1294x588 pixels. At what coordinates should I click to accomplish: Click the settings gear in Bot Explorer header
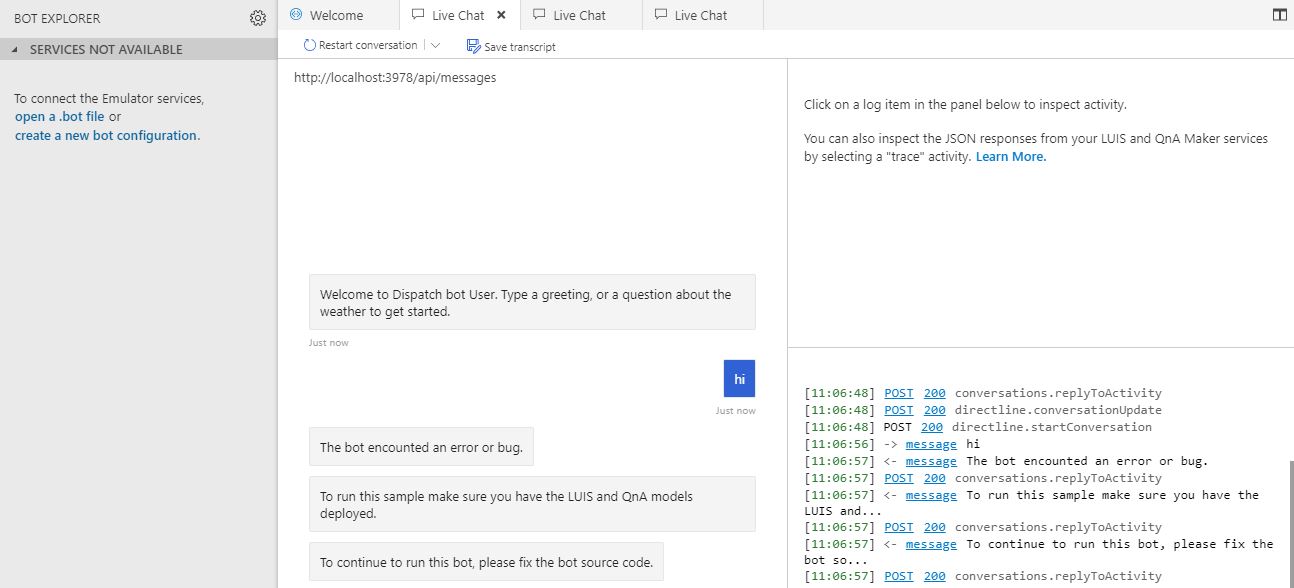[258, 17]
